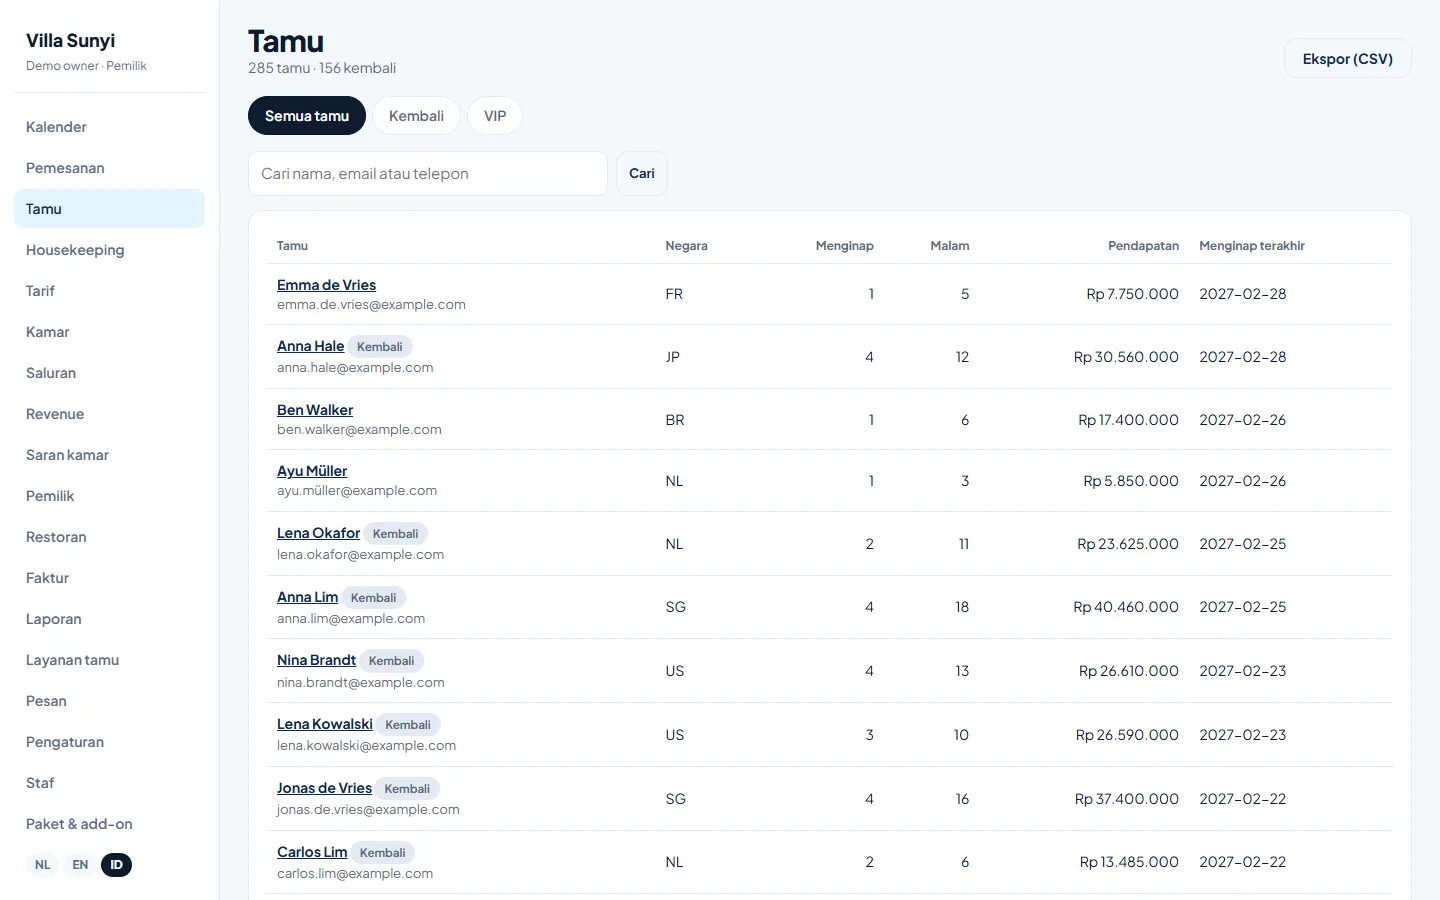Open guest Emma de Vries

326,285
